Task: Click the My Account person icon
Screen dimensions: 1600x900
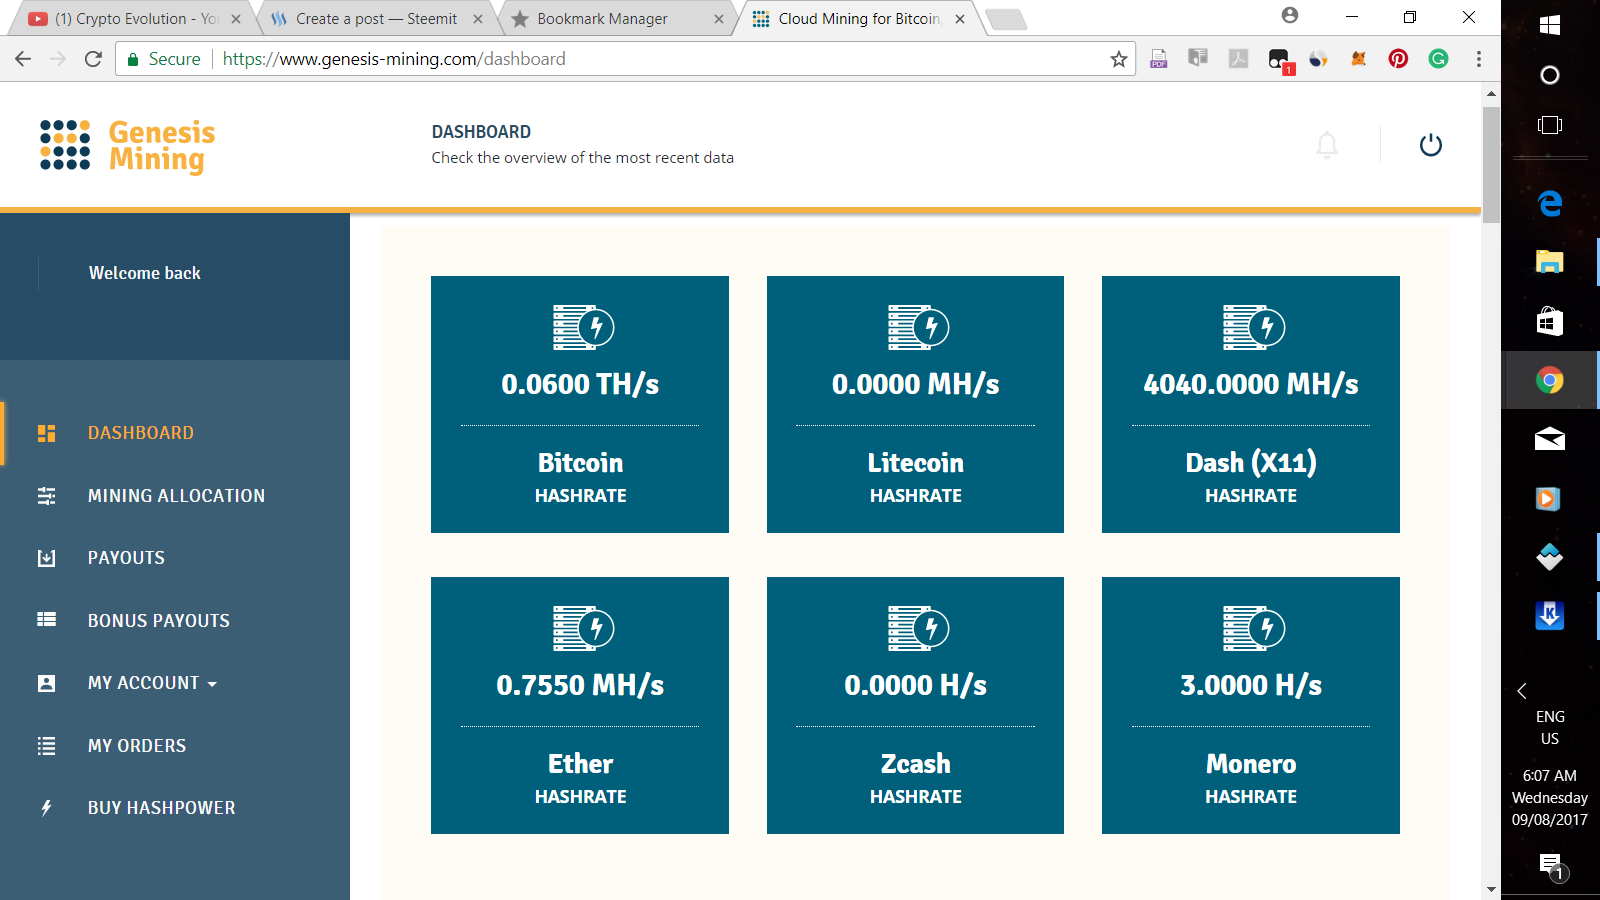Action: point(46,683)
